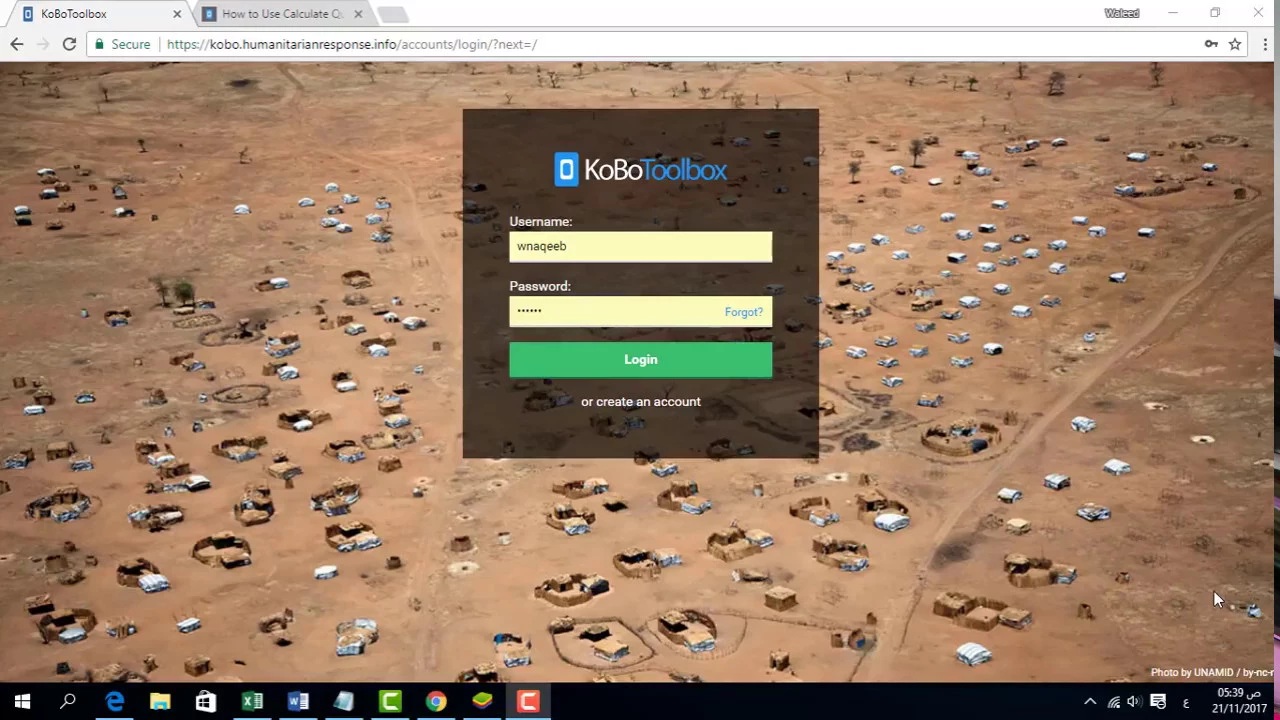Click the notepad-like taskbar icon
1280x720 pixels.
344,702
